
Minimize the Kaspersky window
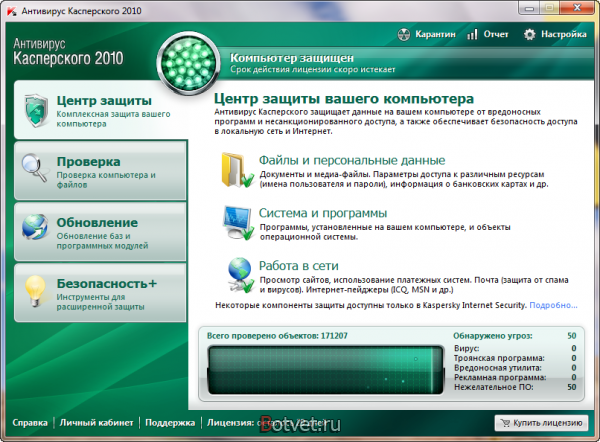[x=530, y=8]
